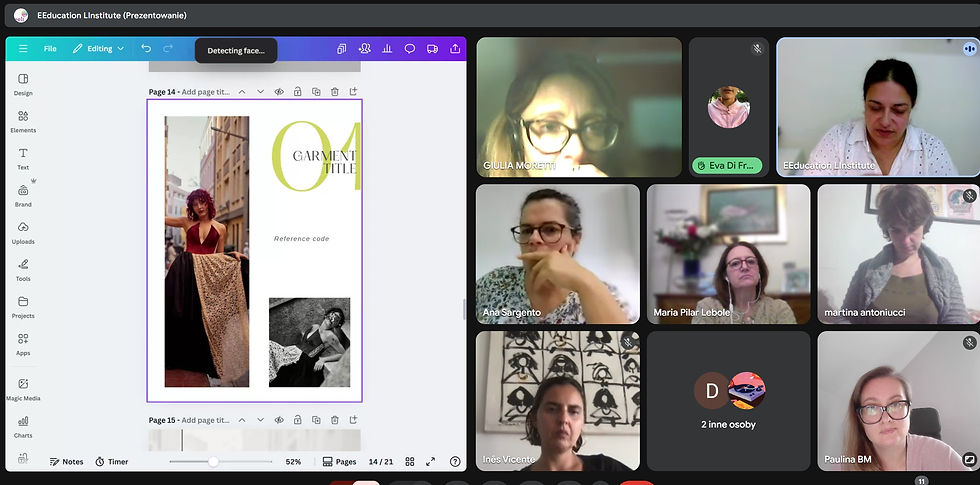Move Page 14 down with chevron
Screen dimensions: 980x485
(x=261, y=92)
